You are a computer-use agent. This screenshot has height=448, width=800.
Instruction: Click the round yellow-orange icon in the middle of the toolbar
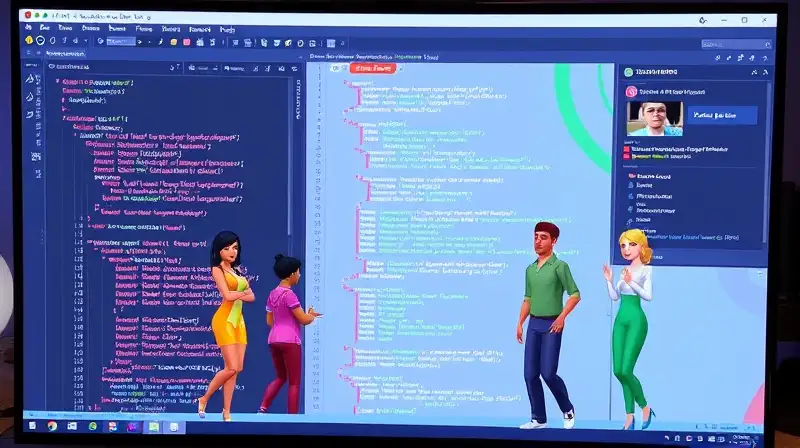point(174,42)
